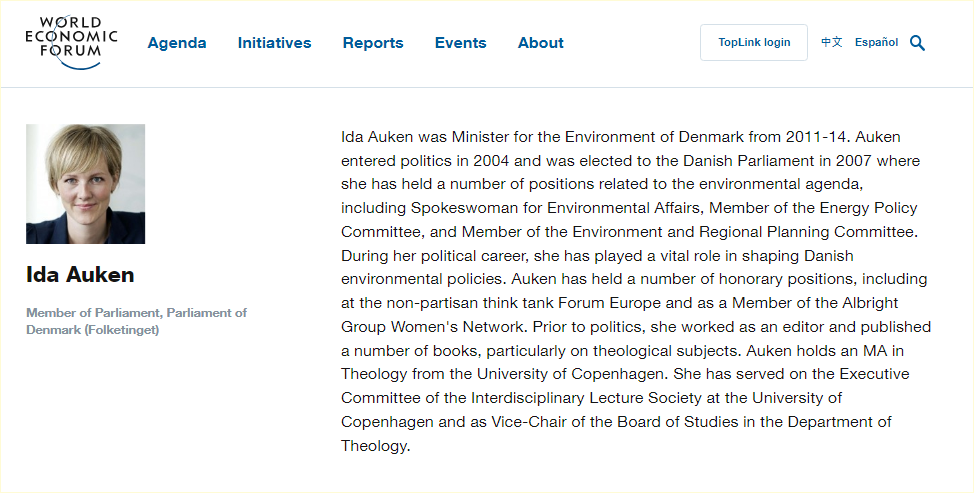Viewport: 974px width, 493px height.
Task: Open the About page
Action: (x=541, y=43)
